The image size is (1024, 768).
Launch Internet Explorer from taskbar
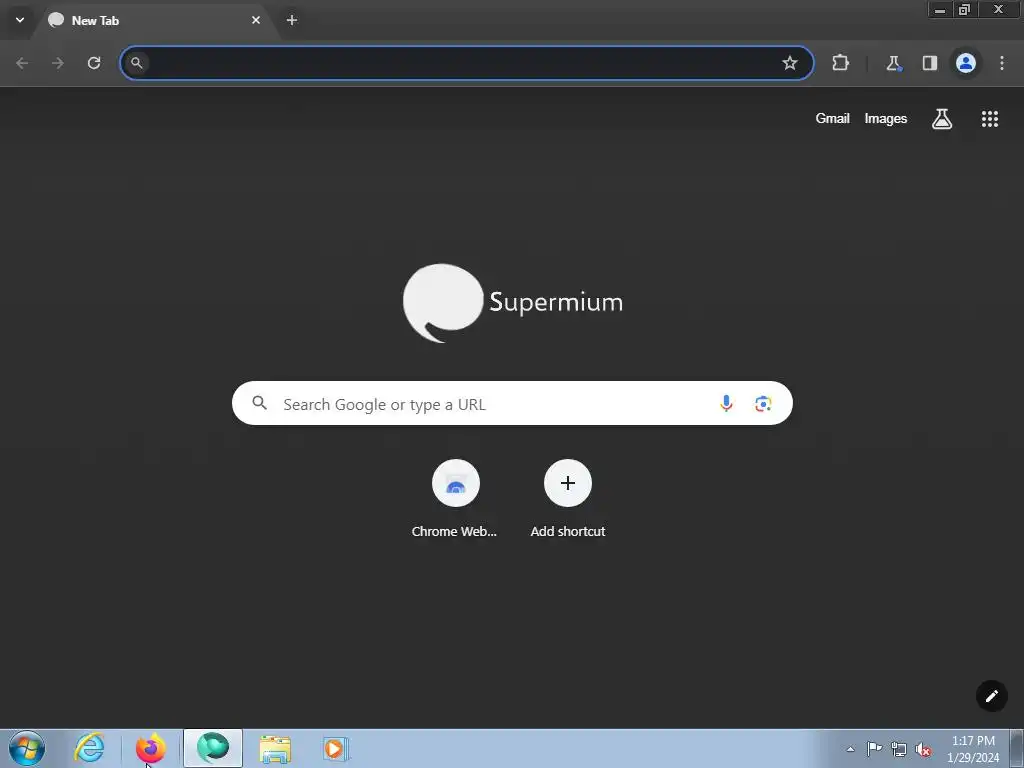[89, 748]
